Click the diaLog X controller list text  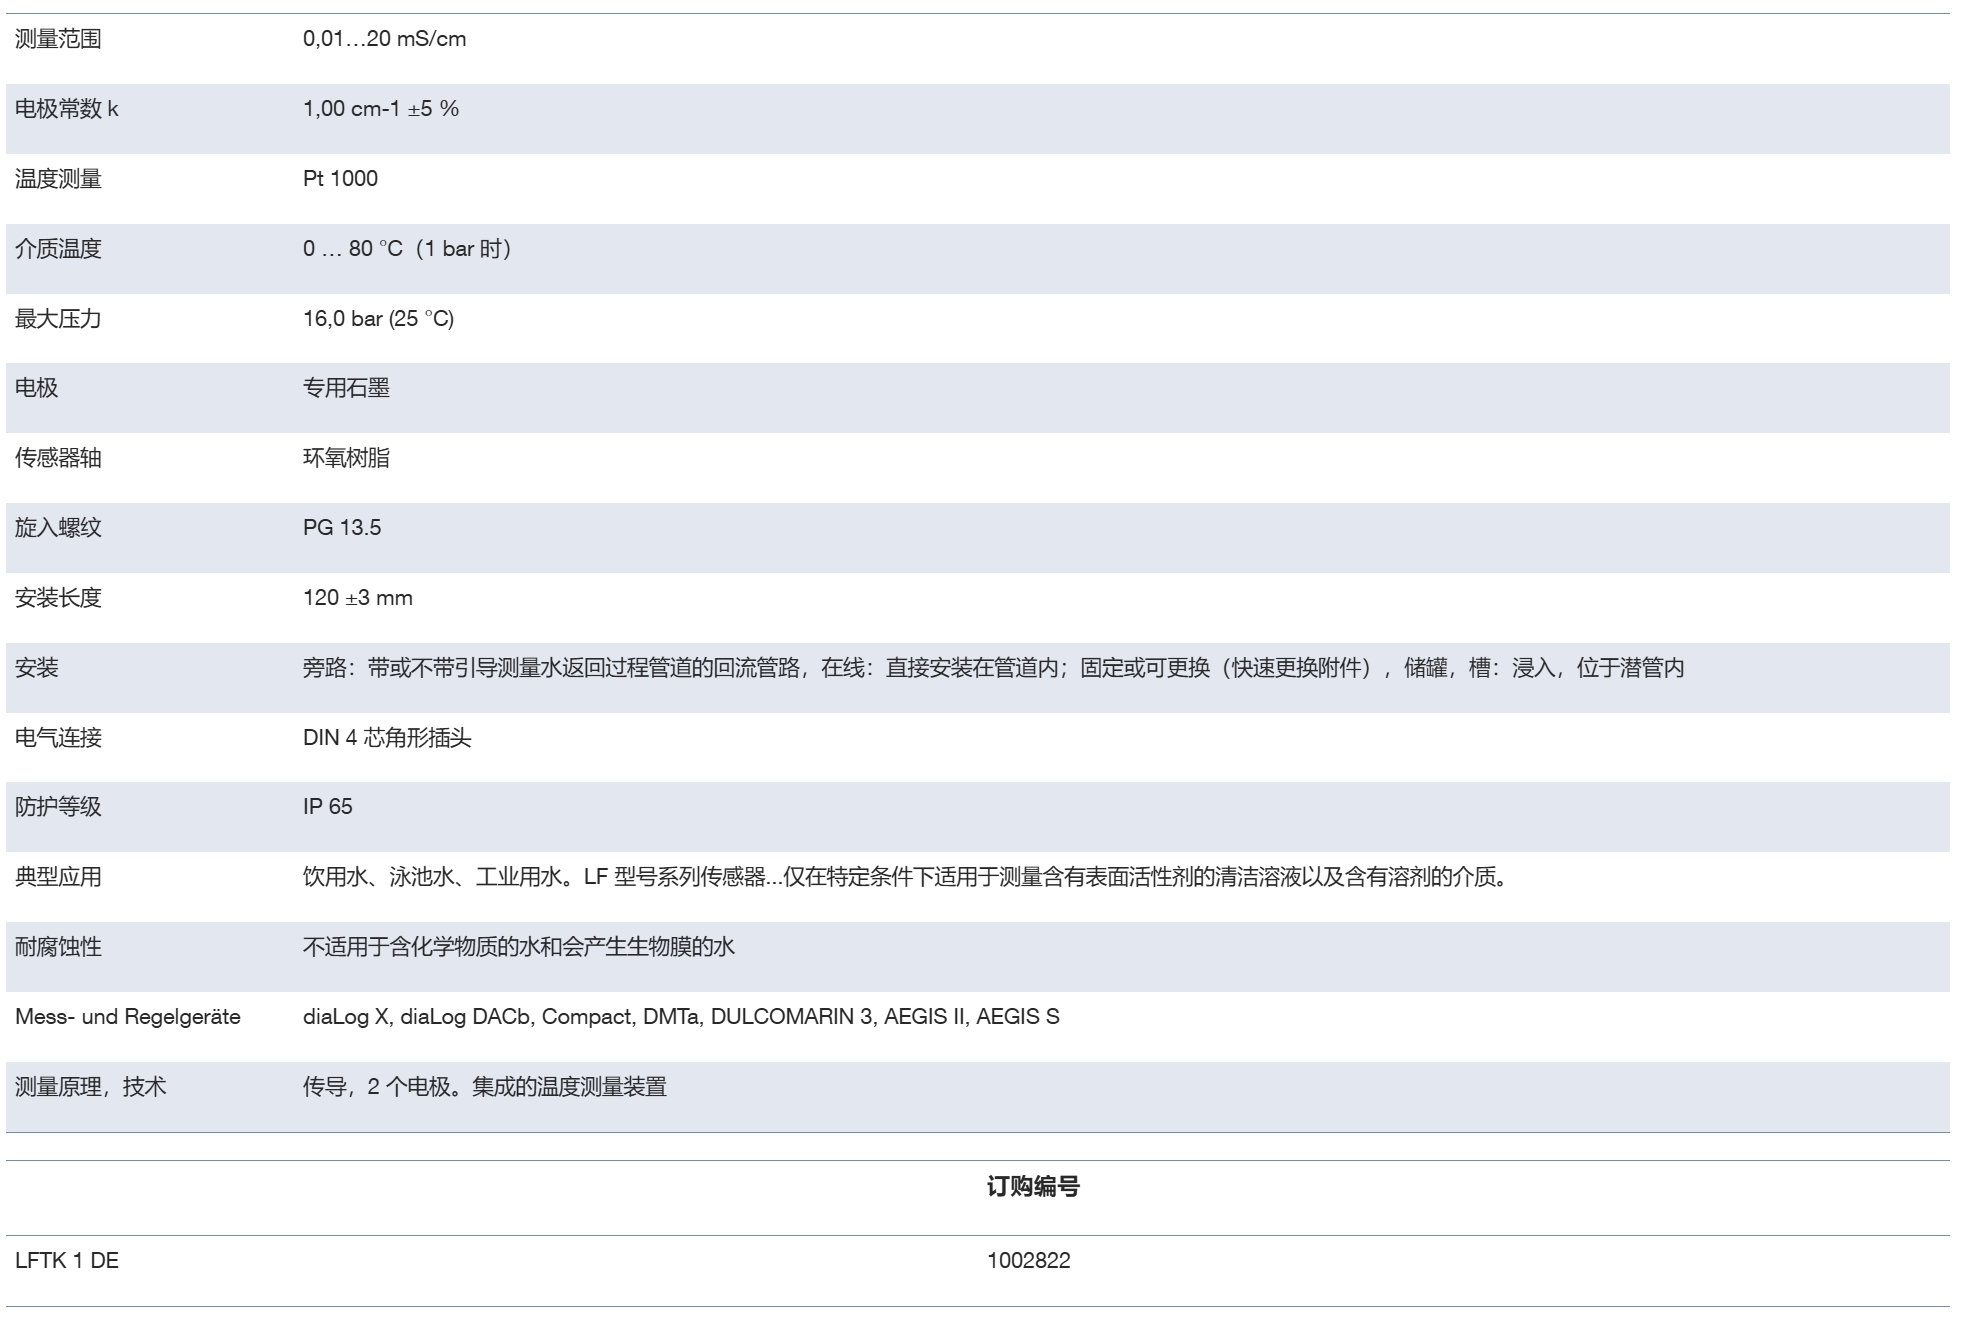coord(681,1017)
